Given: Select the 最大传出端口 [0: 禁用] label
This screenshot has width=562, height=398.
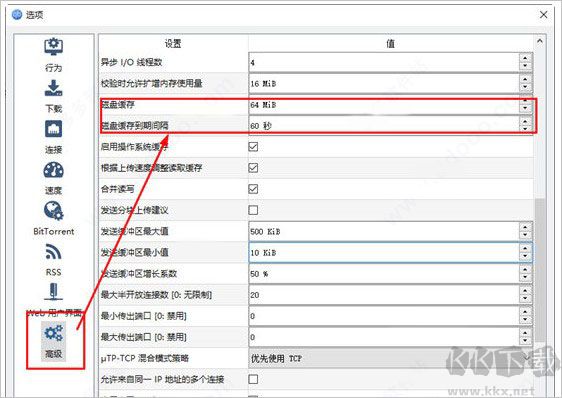Looking at the screenshot, I should pos(143,337).
